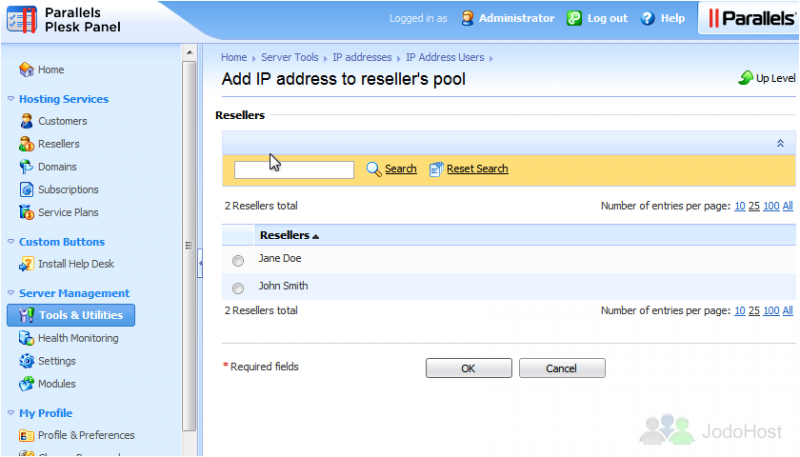Collapse the sidebar using the splitter handle
Image resolution: width=800 pixels, height=457 pixels.
coord(200,263)
